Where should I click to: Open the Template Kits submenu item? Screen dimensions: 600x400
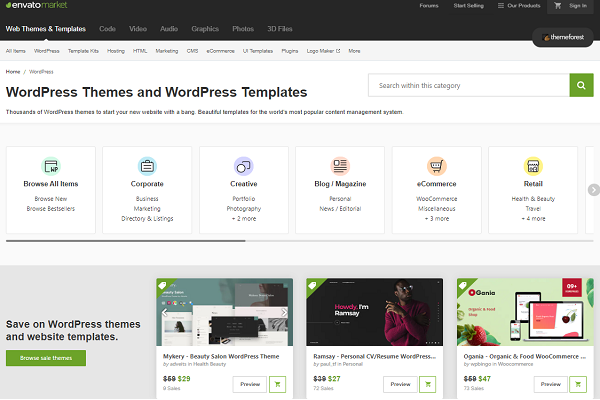(83, 51)
